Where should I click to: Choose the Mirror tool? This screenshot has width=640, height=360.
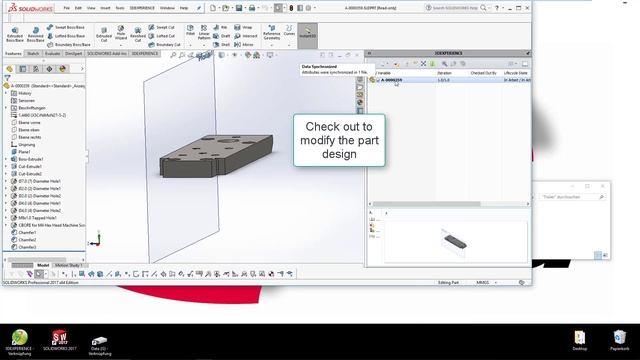pyautogui.click(x=244, y=44)
